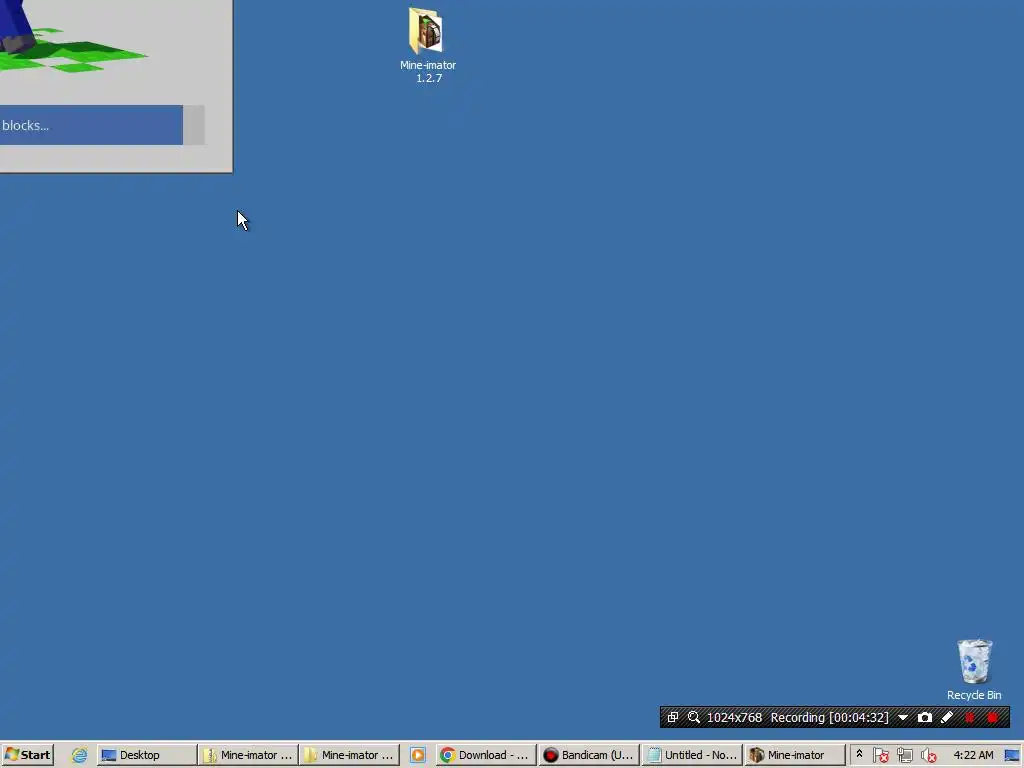Open the Mine-imator 1.2.7 desktop folder
The width and height of the screenshot is (1024, 768).
click(x=428, y=44)
